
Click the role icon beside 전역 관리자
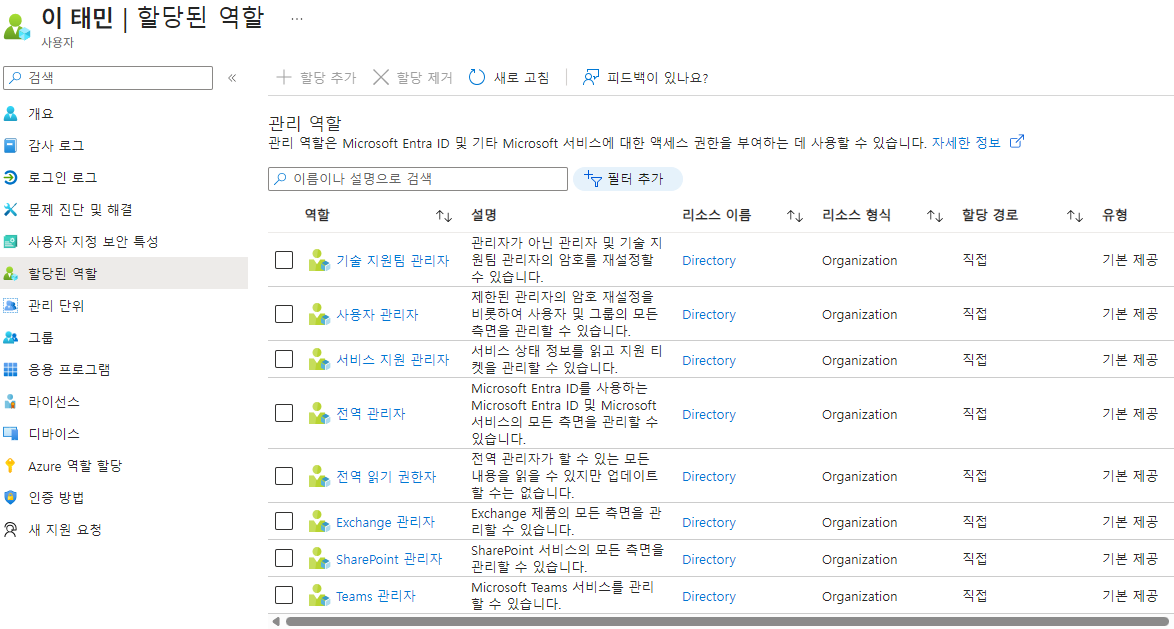(320, 413)
